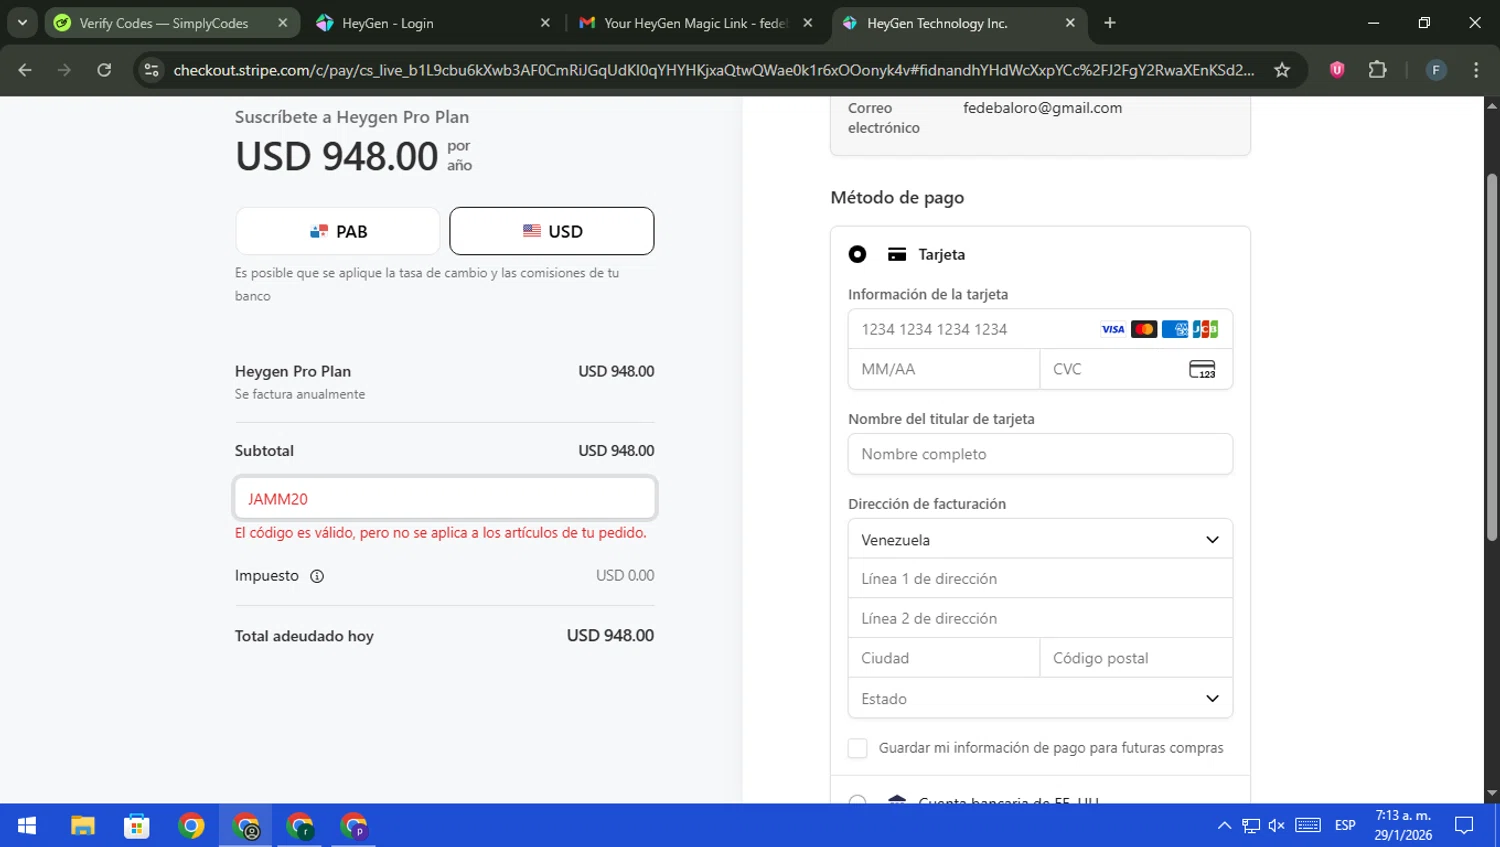Click the Nombre completo field
This screenshot has height=847, width=1500.
pyautogui.click(x=1040, y=454)
